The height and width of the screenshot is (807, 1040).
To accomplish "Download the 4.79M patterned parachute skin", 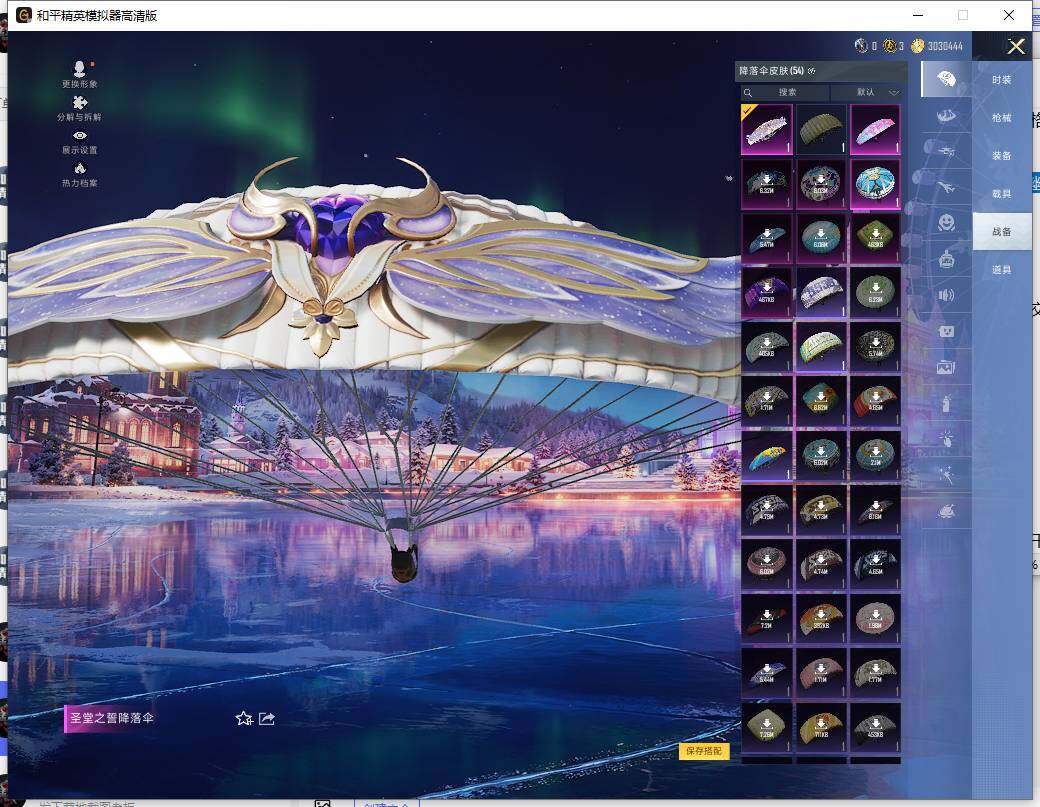I will tap(767, 510).
